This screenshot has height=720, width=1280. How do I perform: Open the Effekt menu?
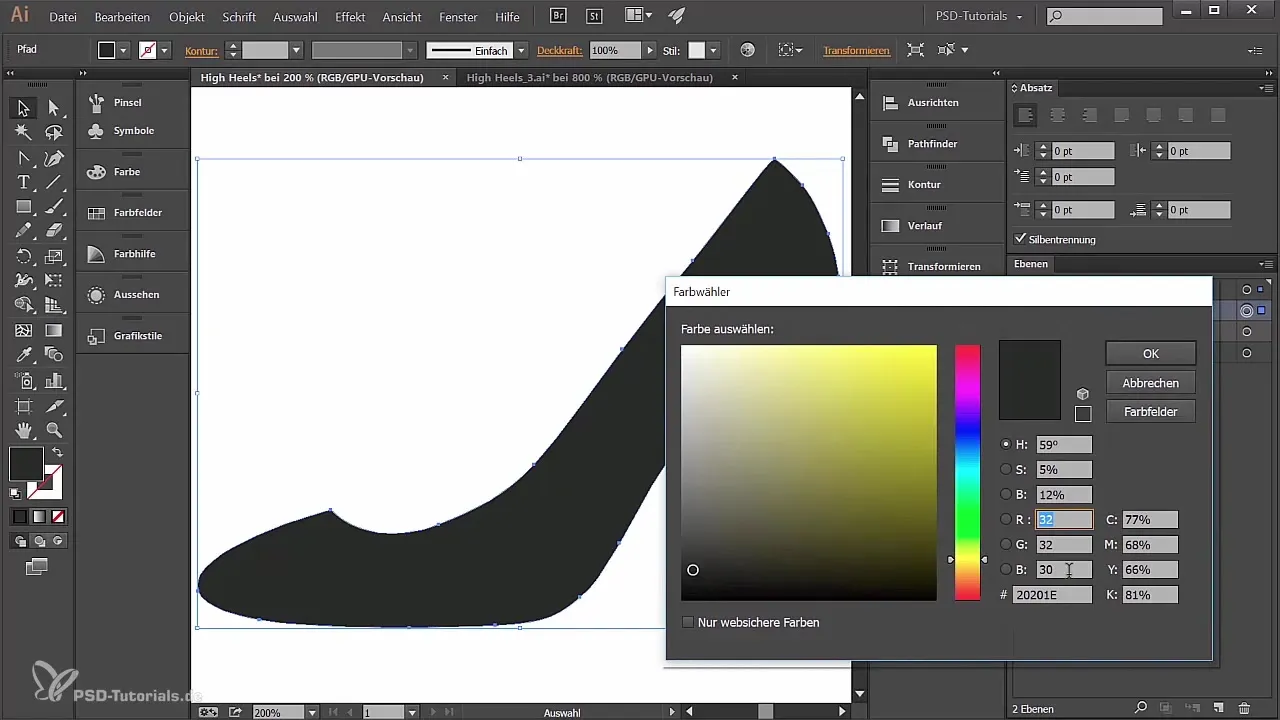pyautogui.click(x=350, y=17)
